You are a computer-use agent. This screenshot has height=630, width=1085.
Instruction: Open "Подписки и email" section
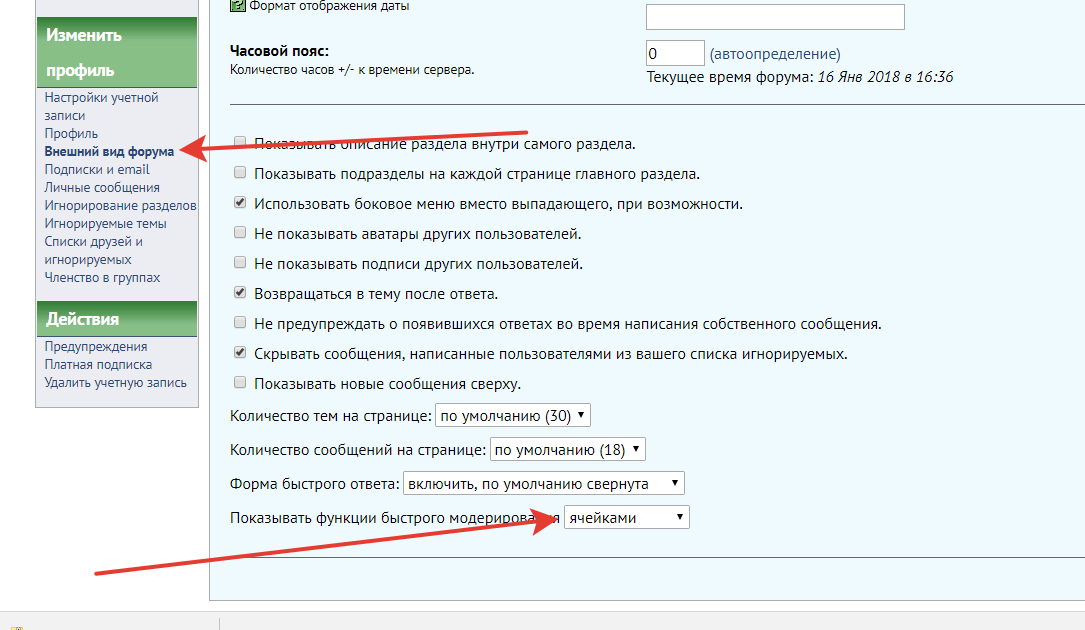(97, 169)
